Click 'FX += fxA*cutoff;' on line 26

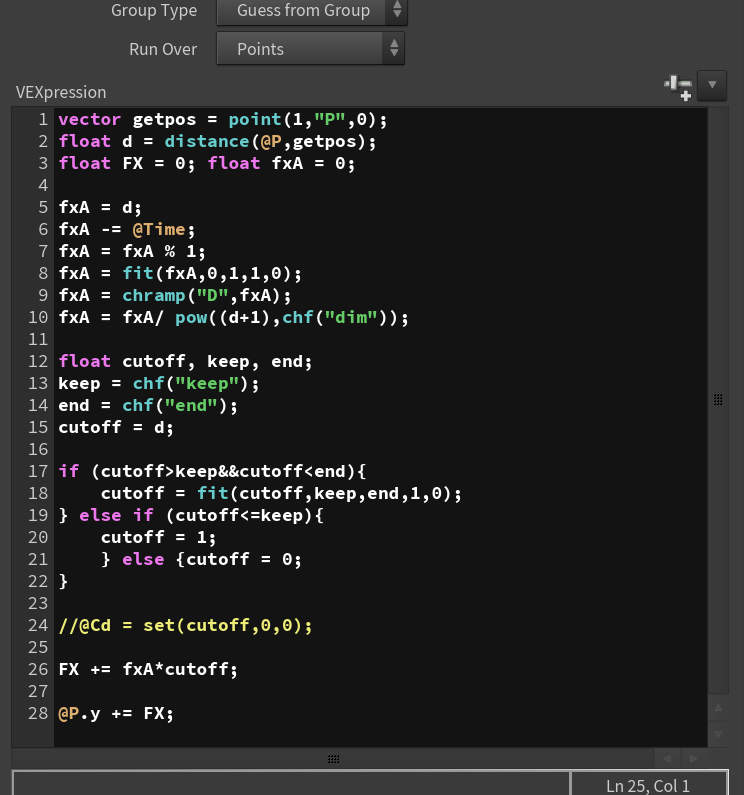(148, 670)
